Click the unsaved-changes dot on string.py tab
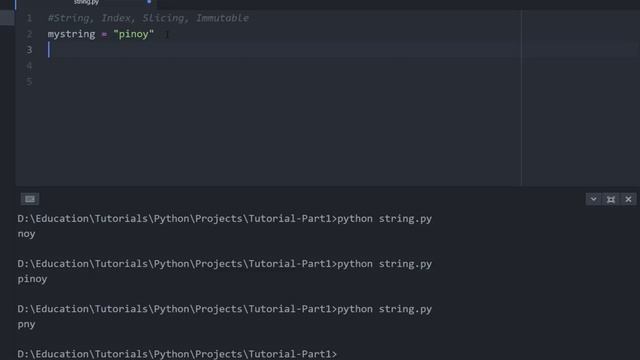640x360 pixels. (149, 2)
